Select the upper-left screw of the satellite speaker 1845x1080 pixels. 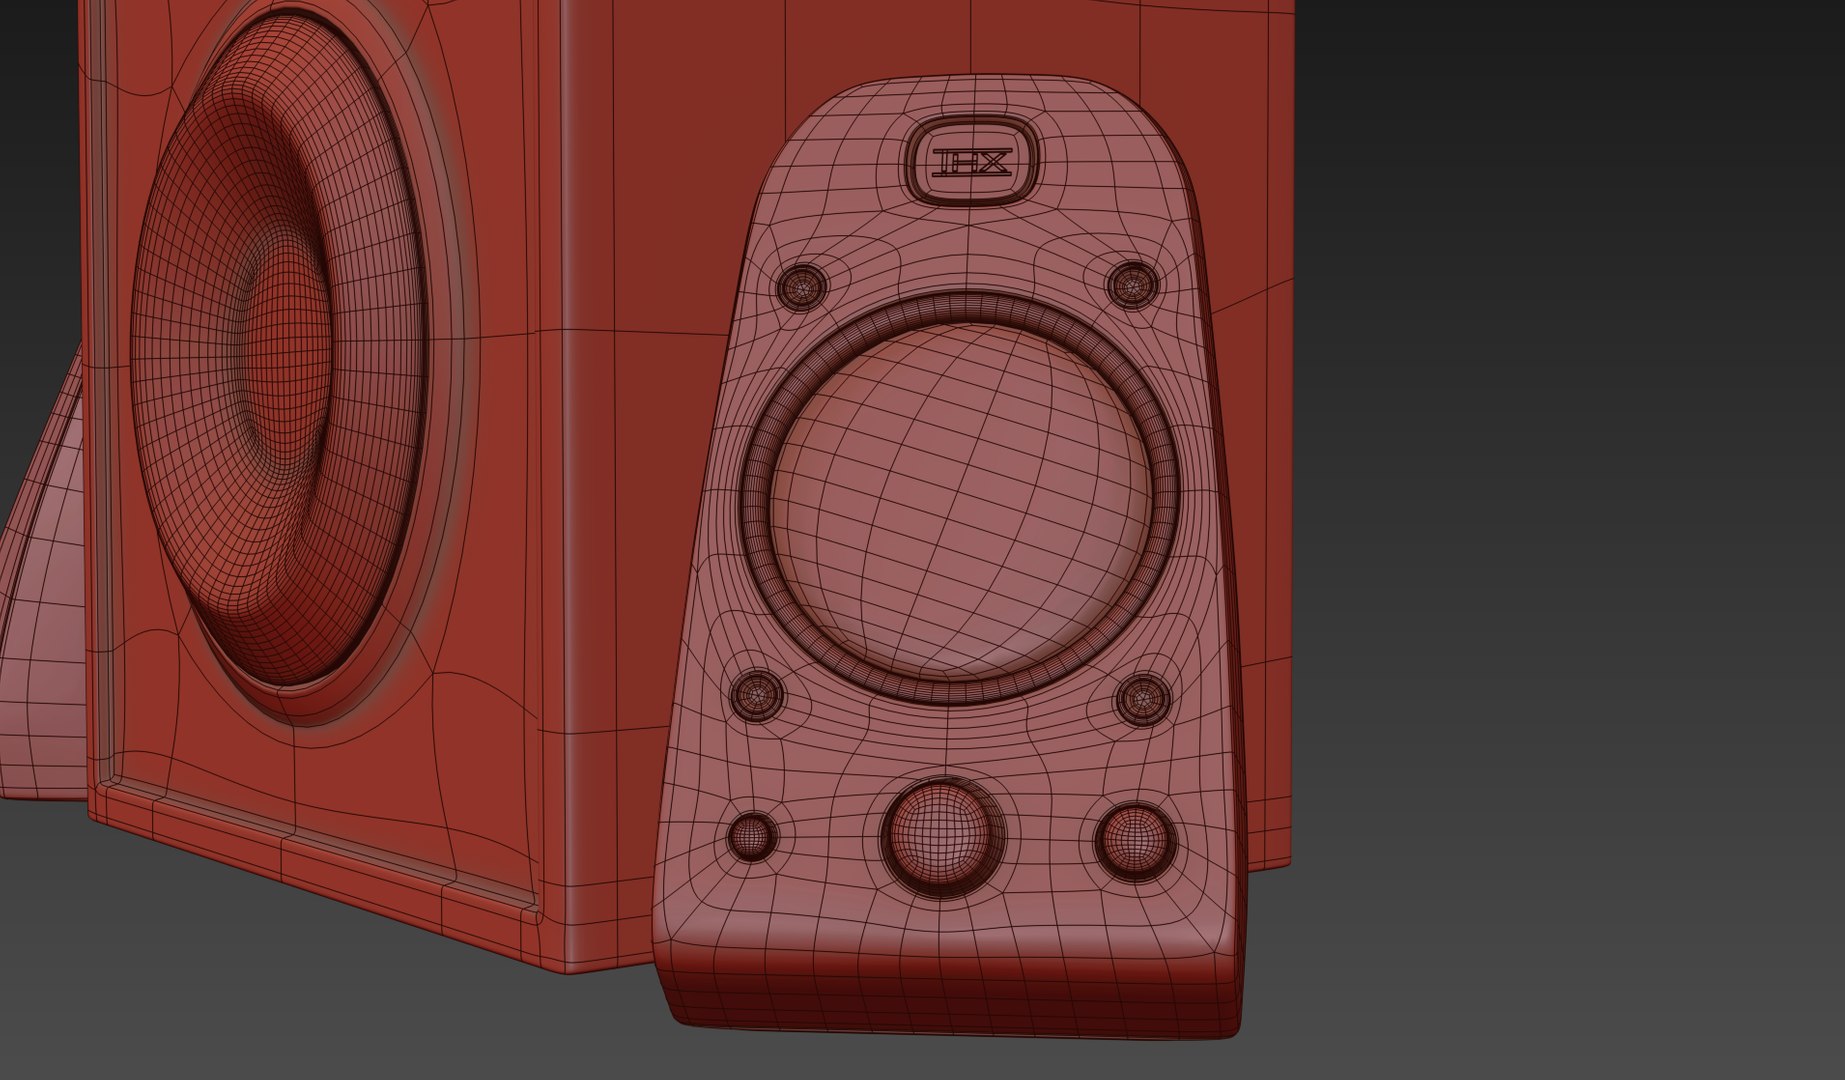point(802,288)
